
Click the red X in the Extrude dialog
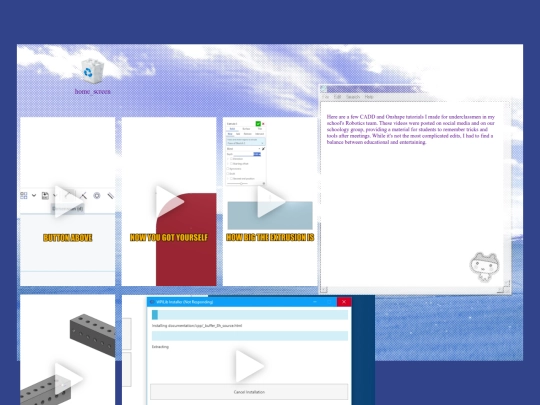tap(263, 124)
